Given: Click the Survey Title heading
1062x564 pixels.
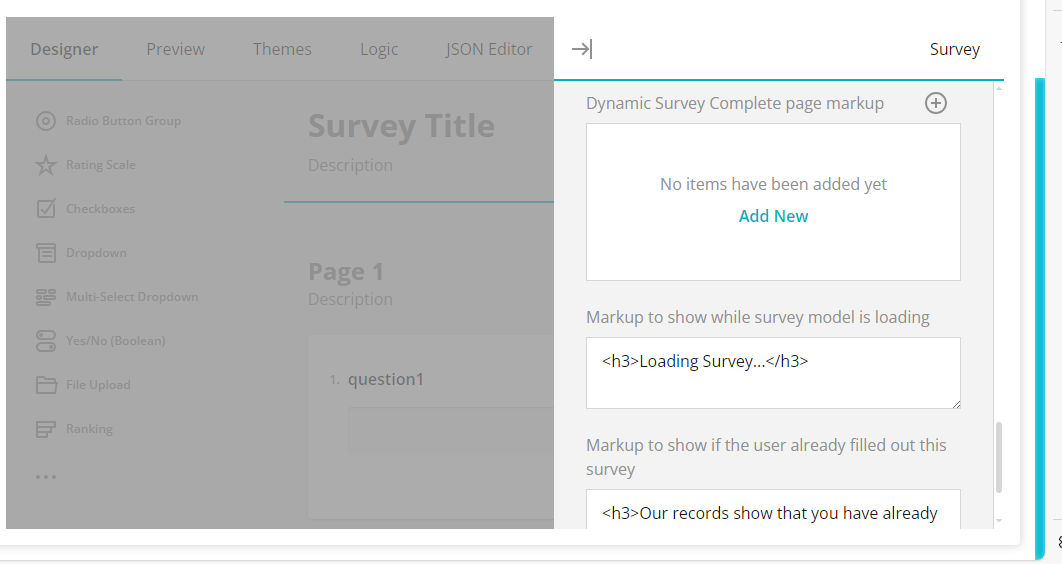Looking at the screenshot, I should click(x=401, y=126).
